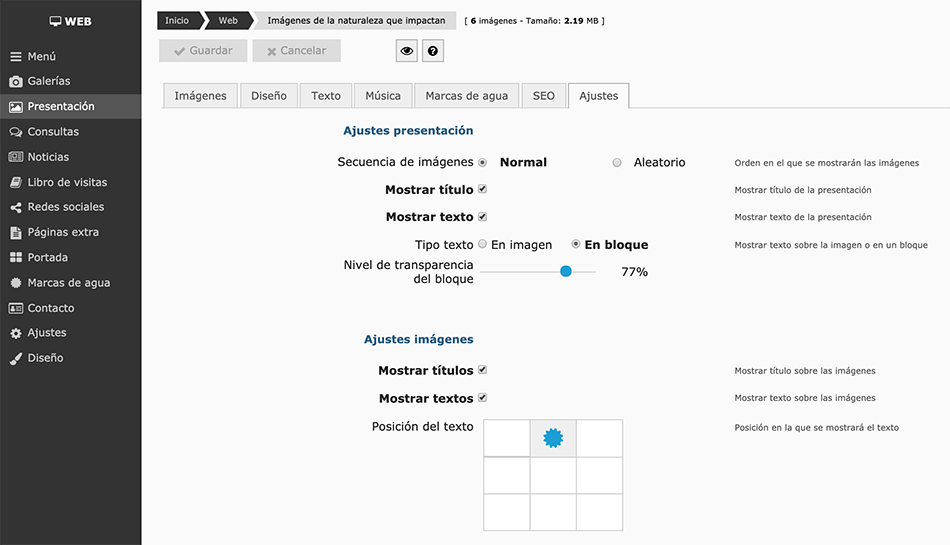Click the Guardar button
This screenshot has height=545, width=950.
click(x=203, y=51)
